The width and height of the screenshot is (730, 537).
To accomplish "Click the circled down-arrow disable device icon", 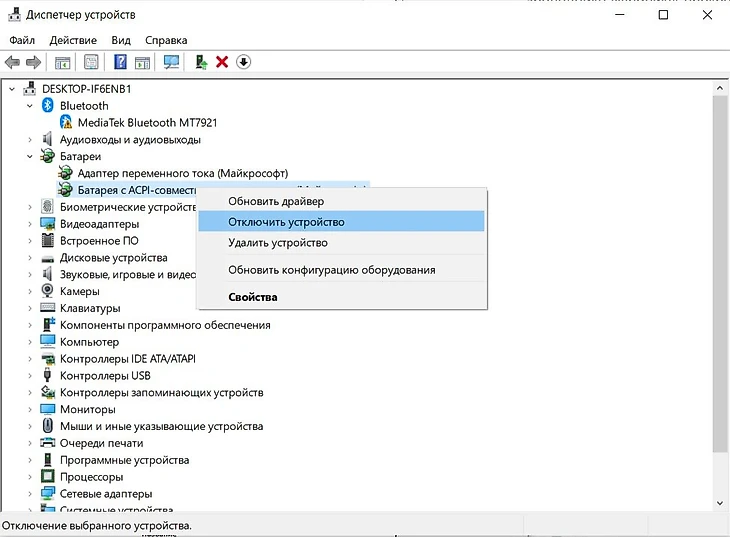I will [243, 62].
